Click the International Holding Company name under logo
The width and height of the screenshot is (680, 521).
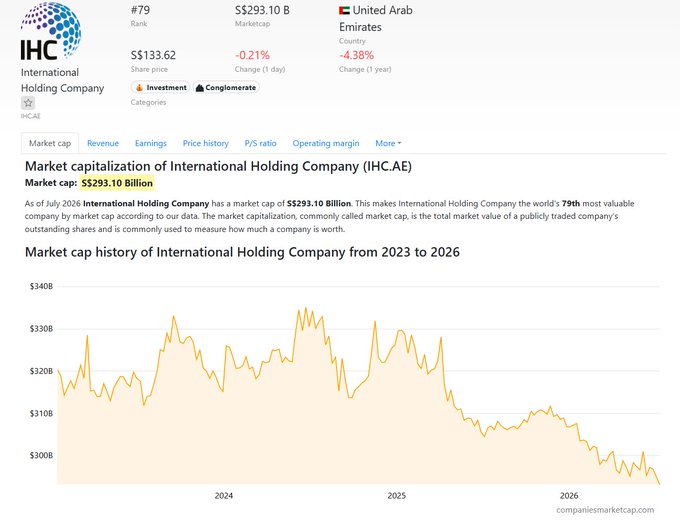point(62,80)
